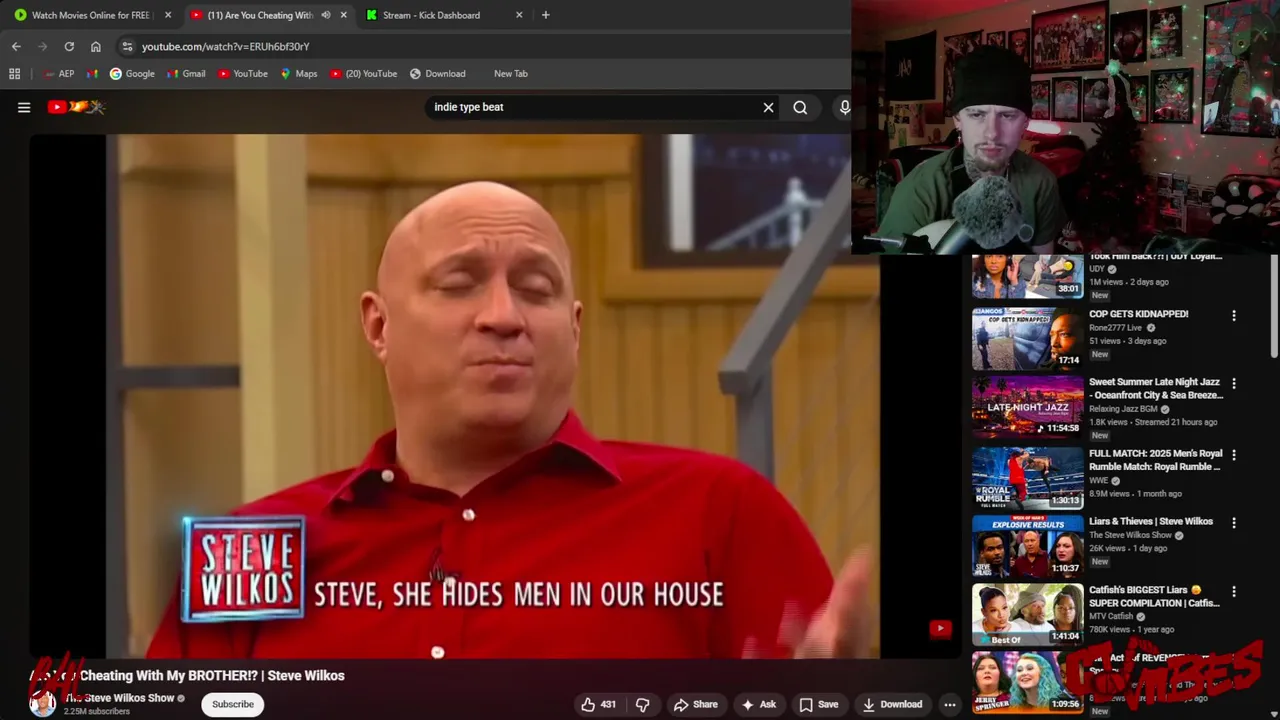The image size is (1280, 720).
Task: Click the WWE channel name
Action: [1098, 480]
